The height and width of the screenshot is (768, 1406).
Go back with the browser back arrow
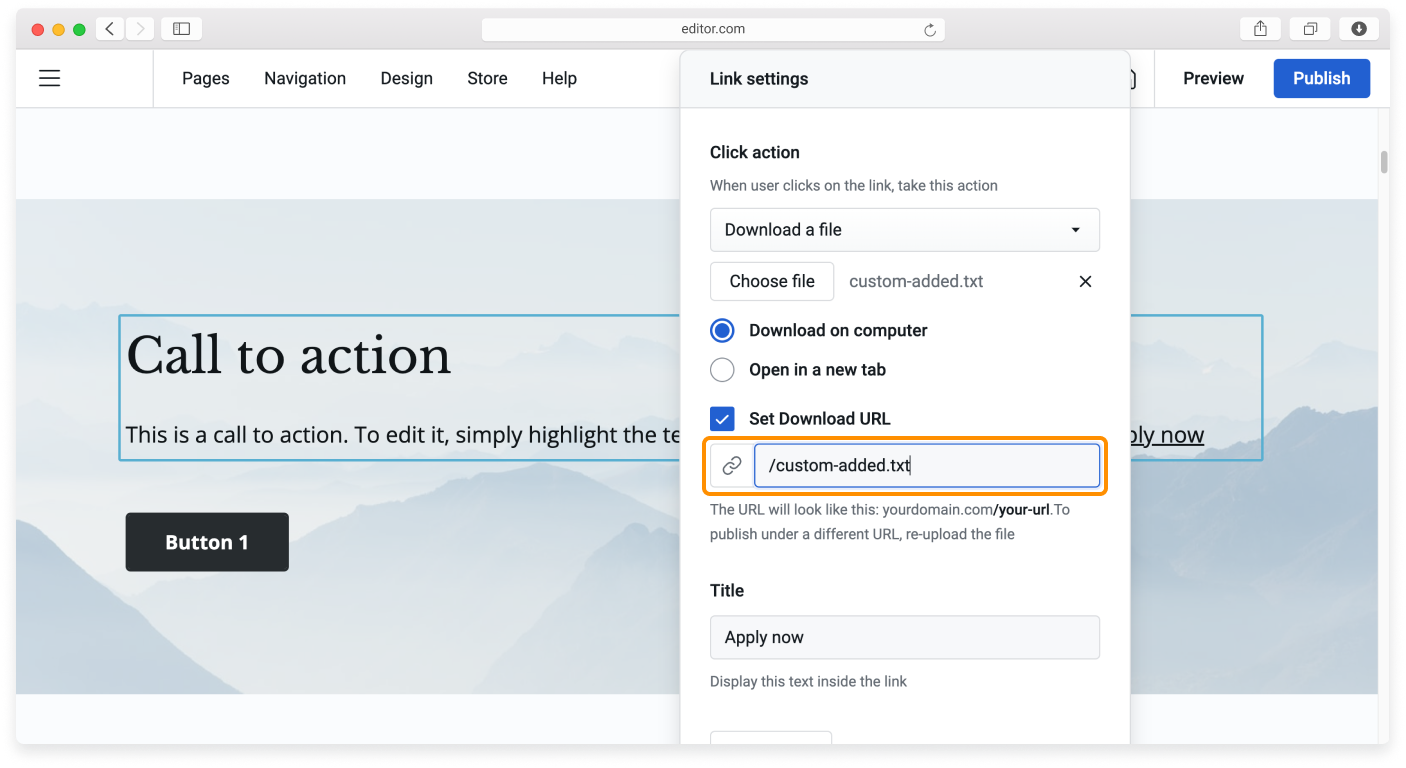110,29
